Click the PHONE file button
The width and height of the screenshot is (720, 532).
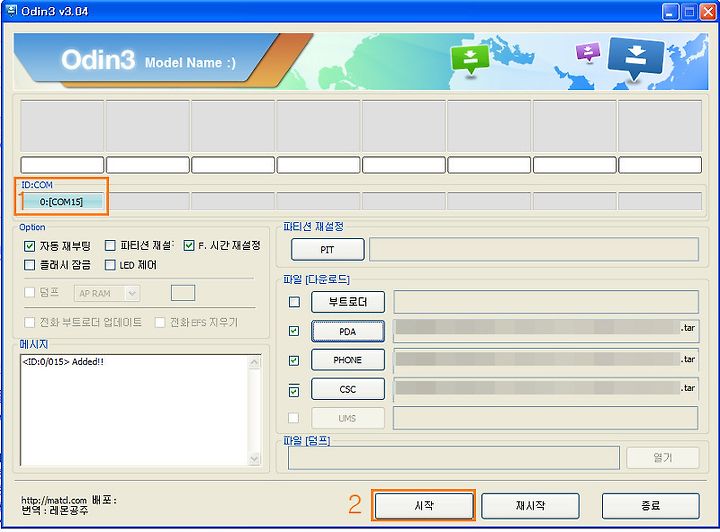pyautogui.click(x=348, y=360)
